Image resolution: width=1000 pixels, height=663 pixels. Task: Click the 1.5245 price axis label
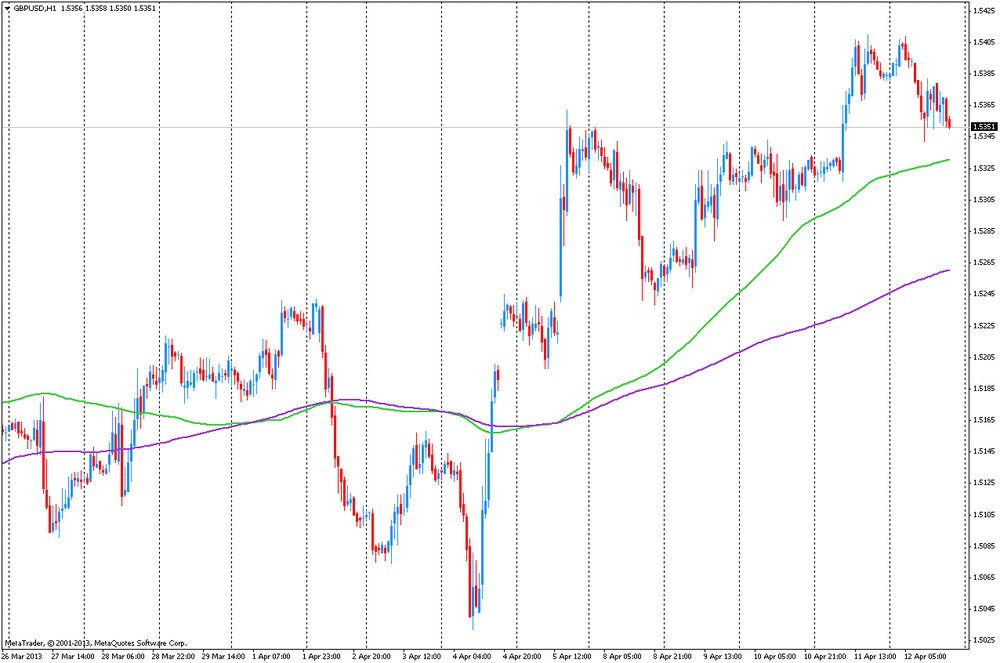[x=985, y=294]
